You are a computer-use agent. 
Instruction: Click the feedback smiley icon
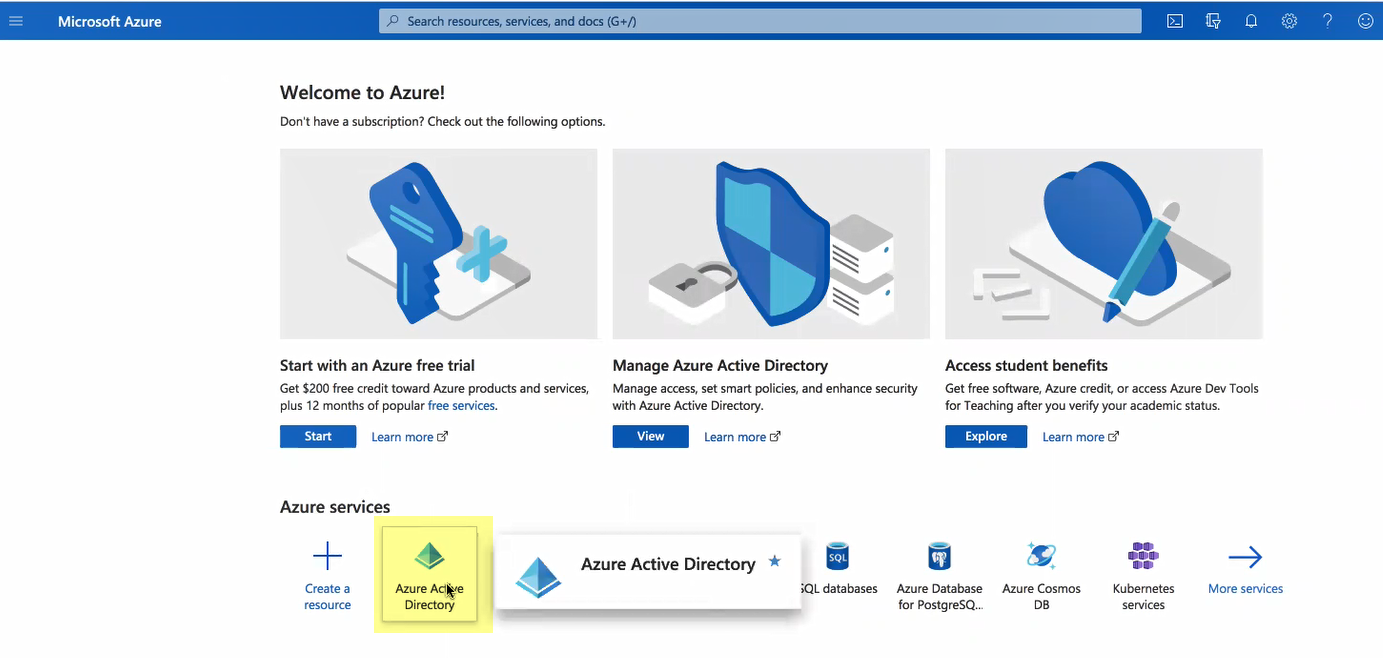click(1365, 21)
